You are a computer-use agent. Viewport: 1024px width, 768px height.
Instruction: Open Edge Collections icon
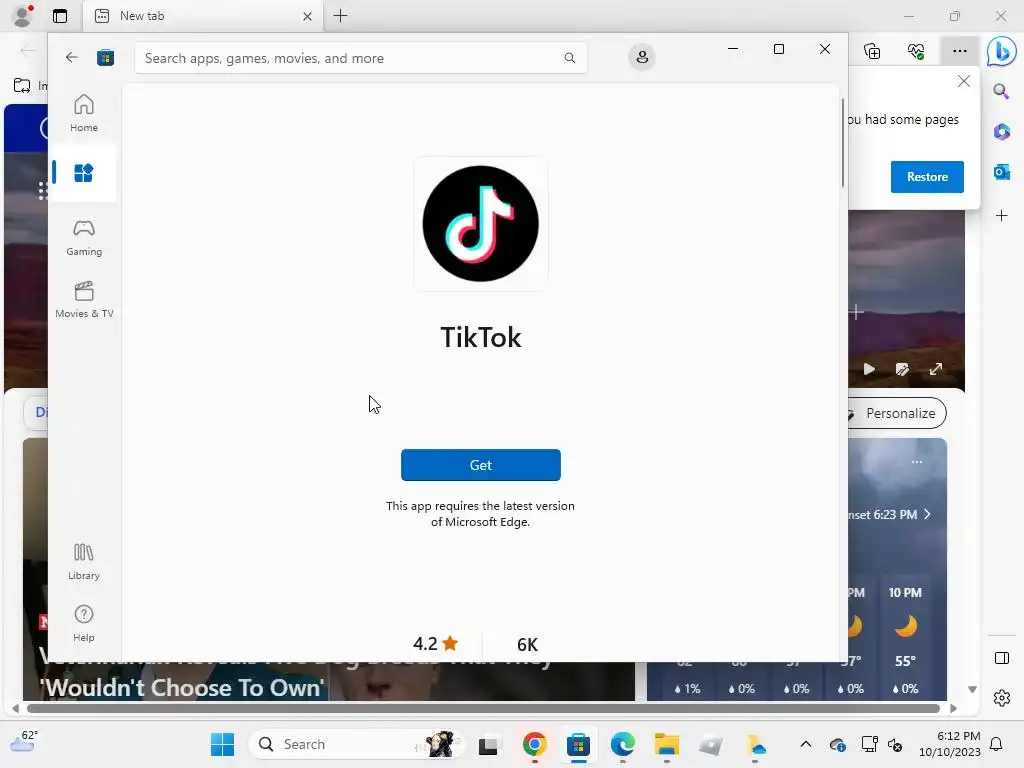tap(872, 50)
